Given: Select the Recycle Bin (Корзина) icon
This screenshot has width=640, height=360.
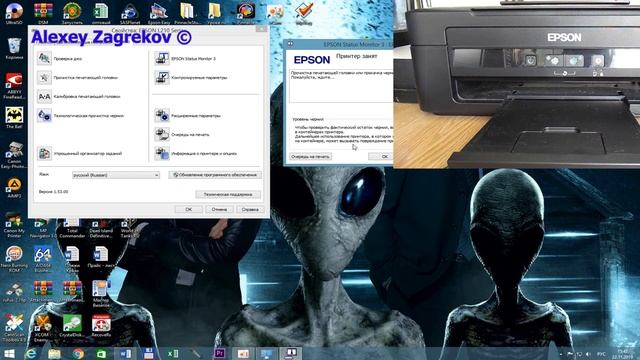Looking at the screenshot, I should [14, 49].
